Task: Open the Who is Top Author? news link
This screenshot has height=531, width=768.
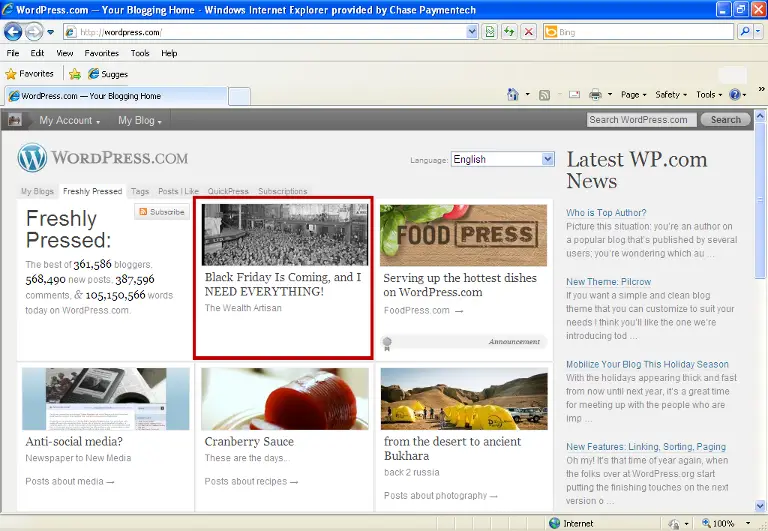Action: pos(606,213)
